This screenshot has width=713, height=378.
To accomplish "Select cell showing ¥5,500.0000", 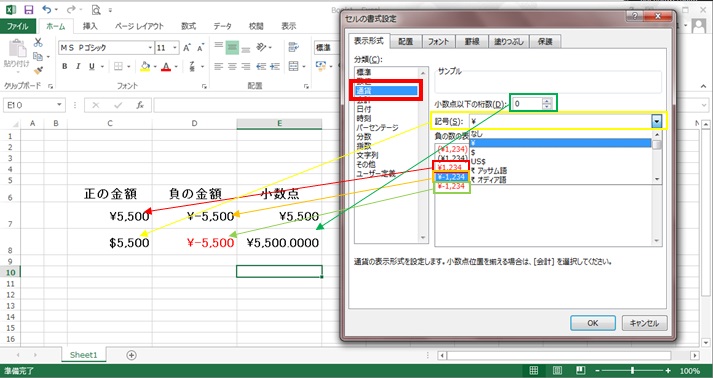I will 279,242.
